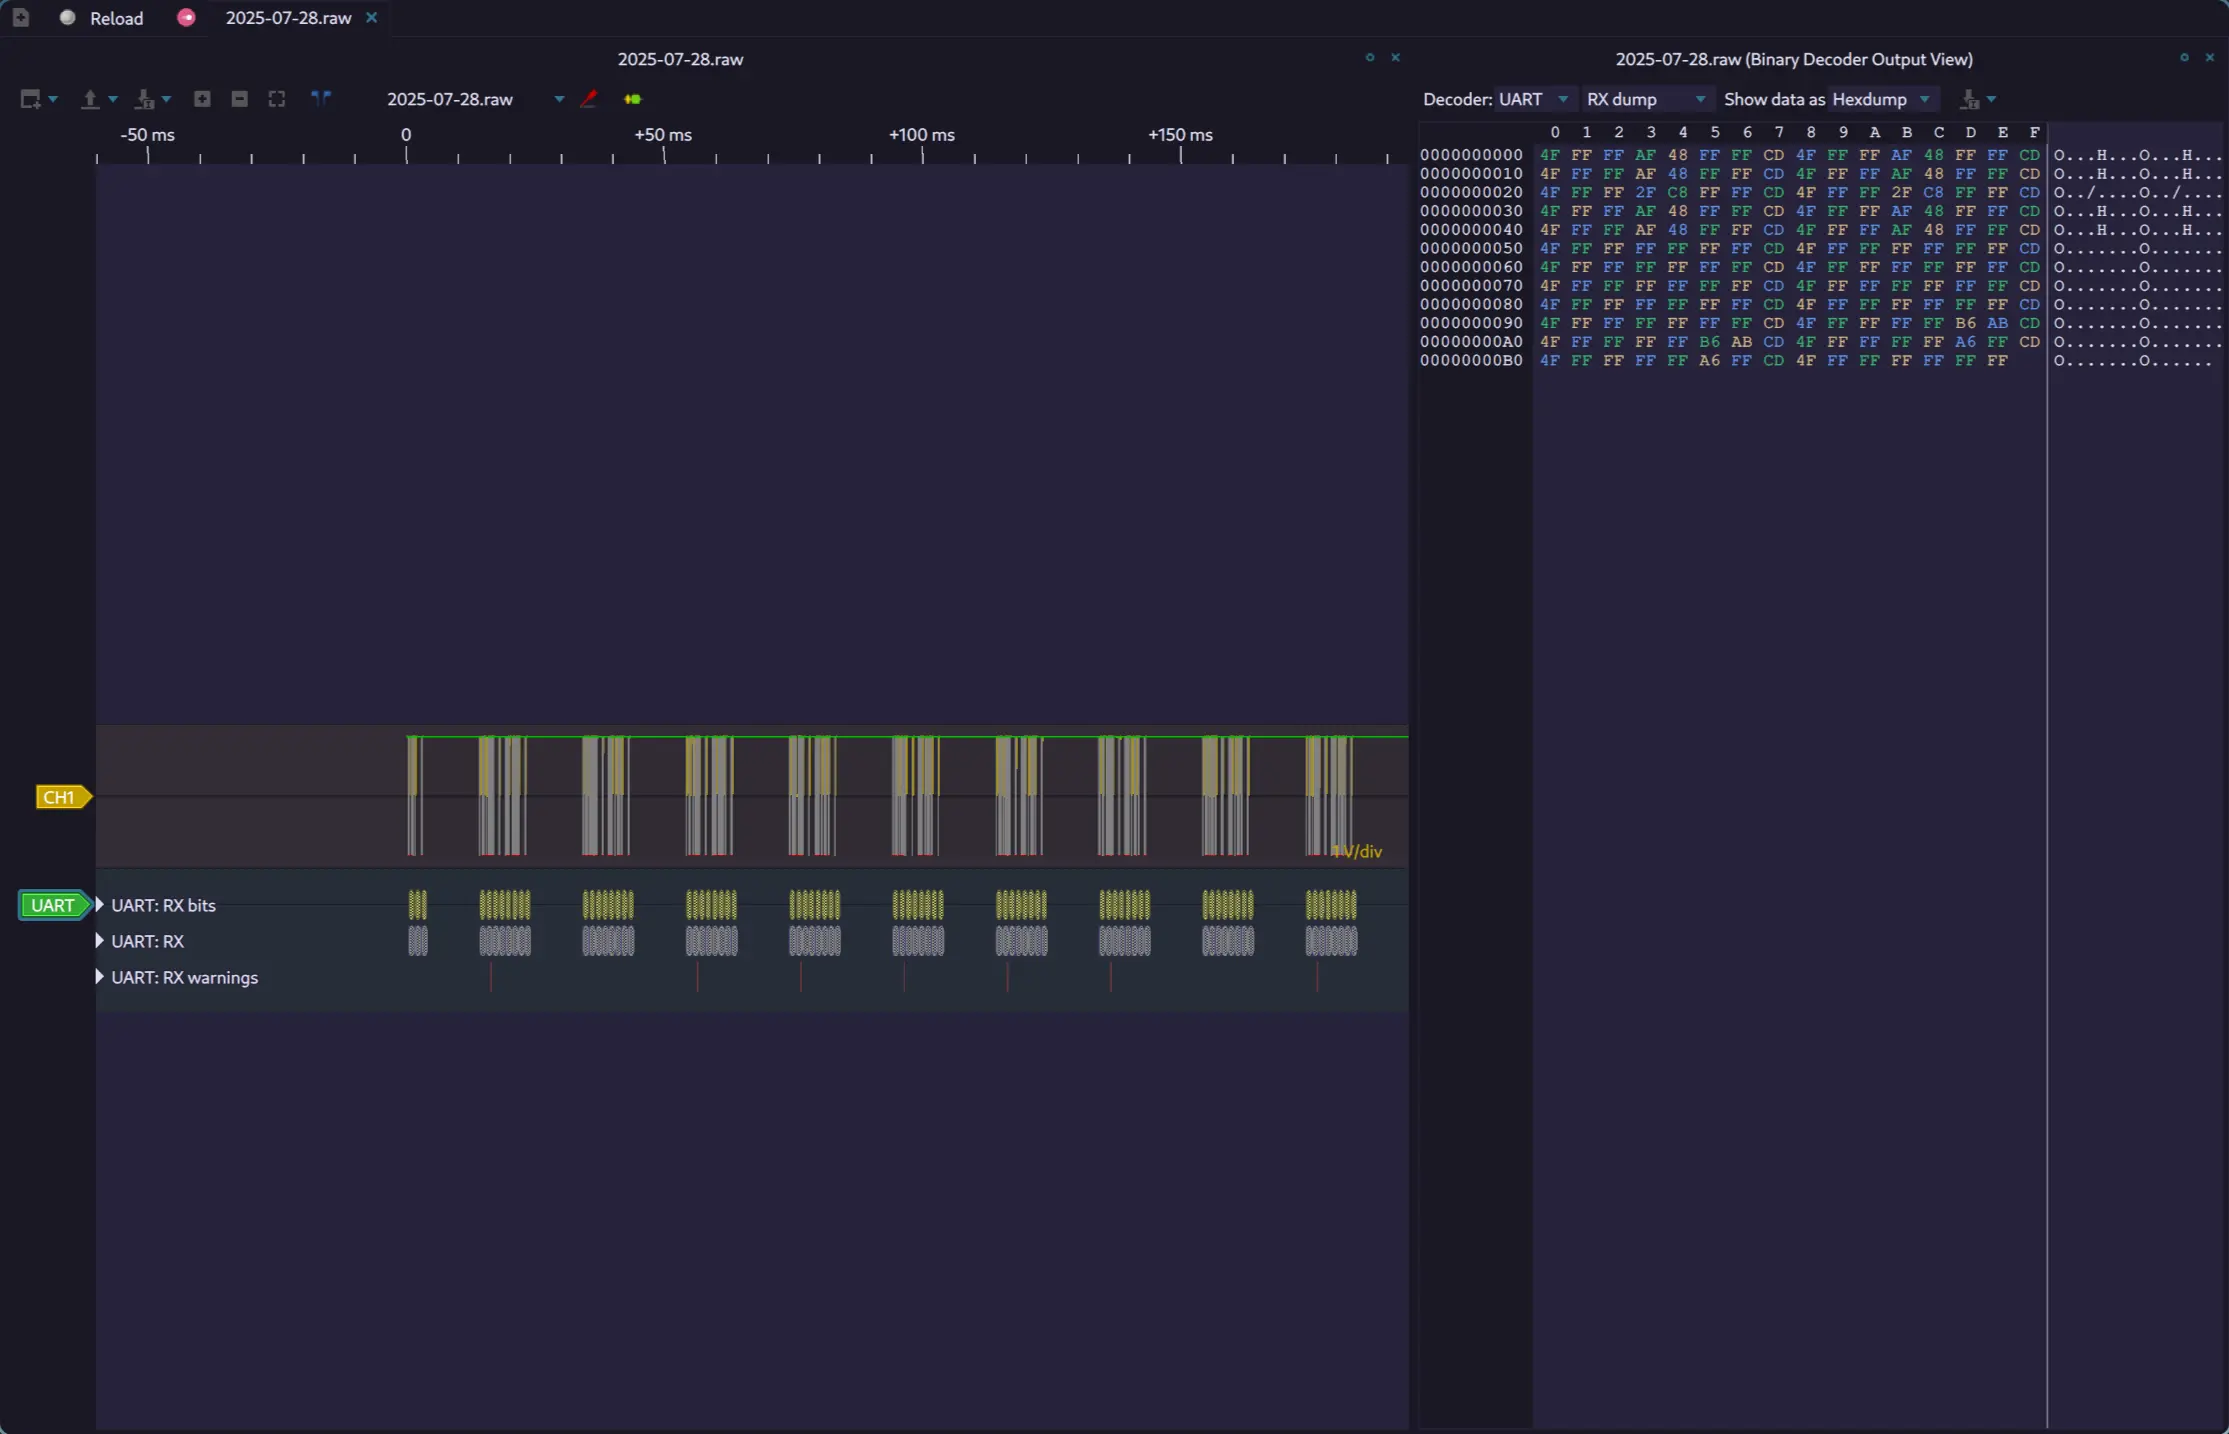Image resolution: width=2229 pixels, height=1434 pixels.
Task: Click the open file upload icon
Action: (x=90, y=99)
